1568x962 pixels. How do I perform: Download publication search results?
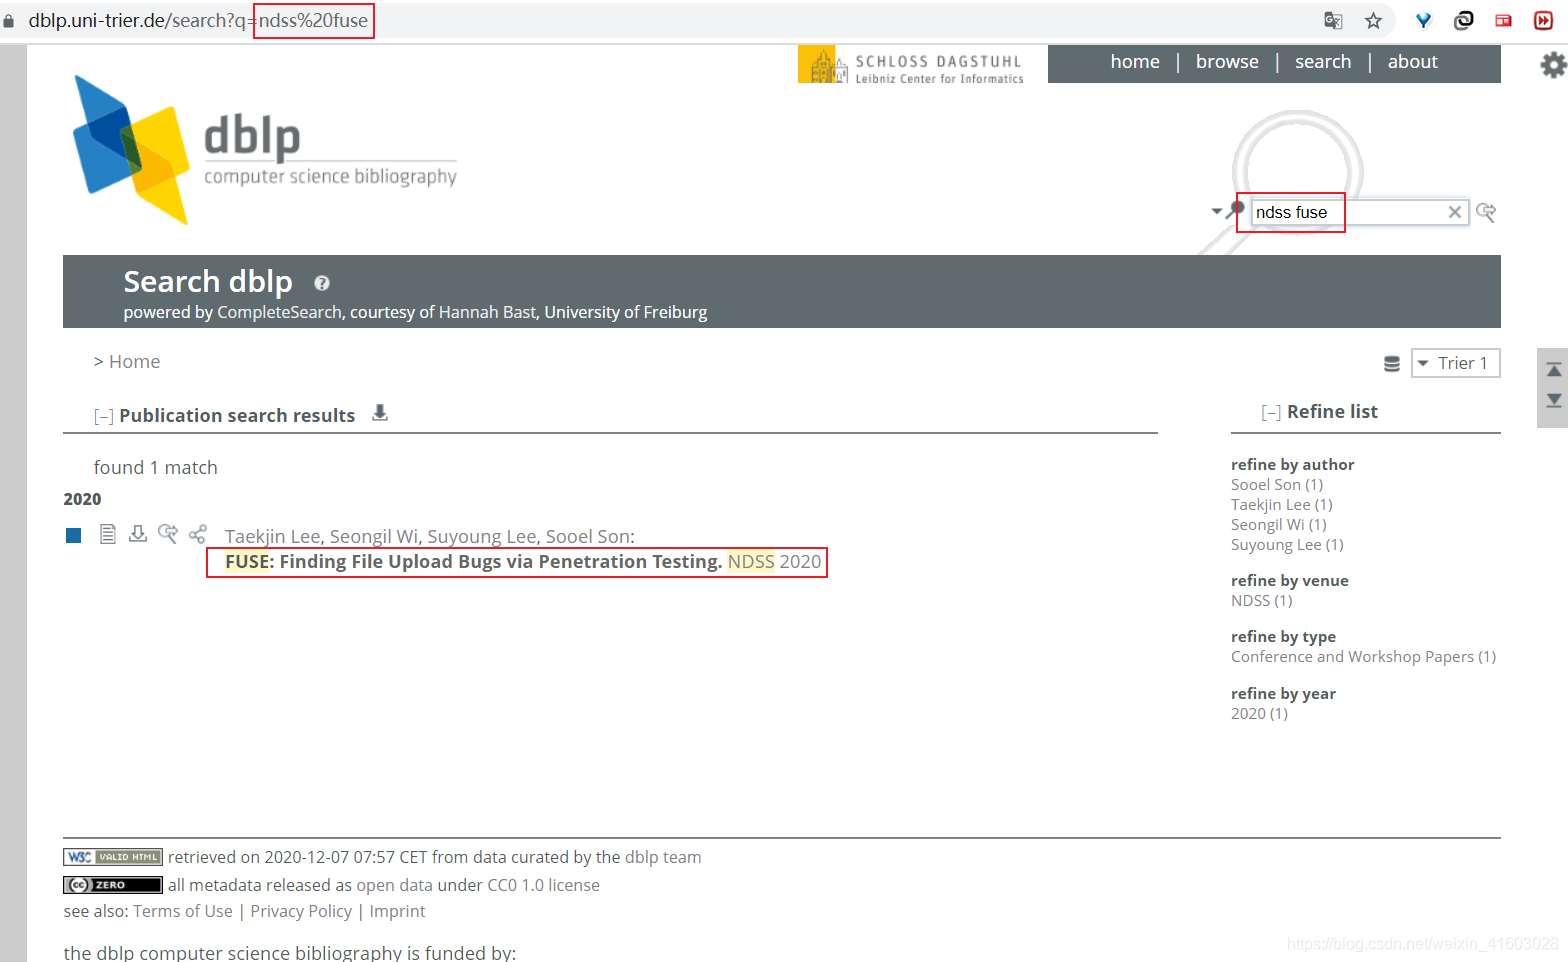(380, 413)
